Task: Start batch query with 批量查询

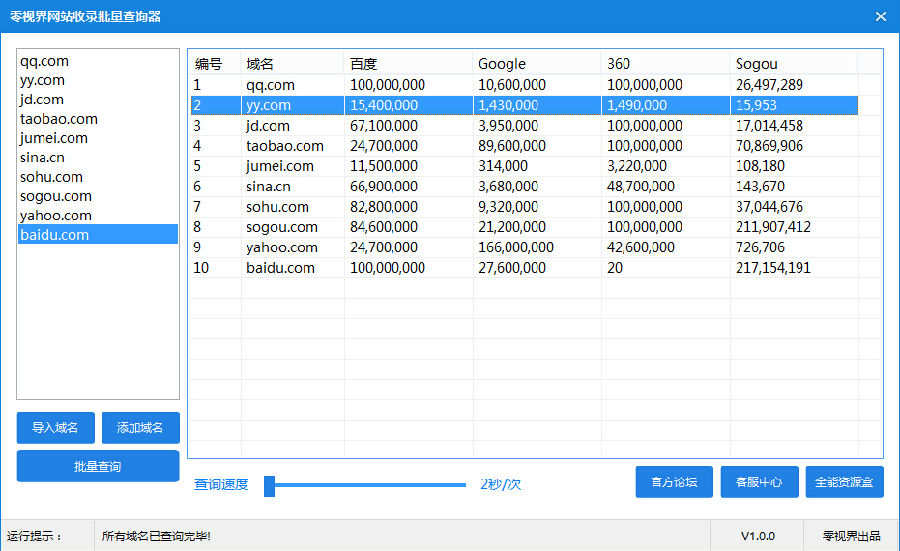Action: [x=98, y=466]
